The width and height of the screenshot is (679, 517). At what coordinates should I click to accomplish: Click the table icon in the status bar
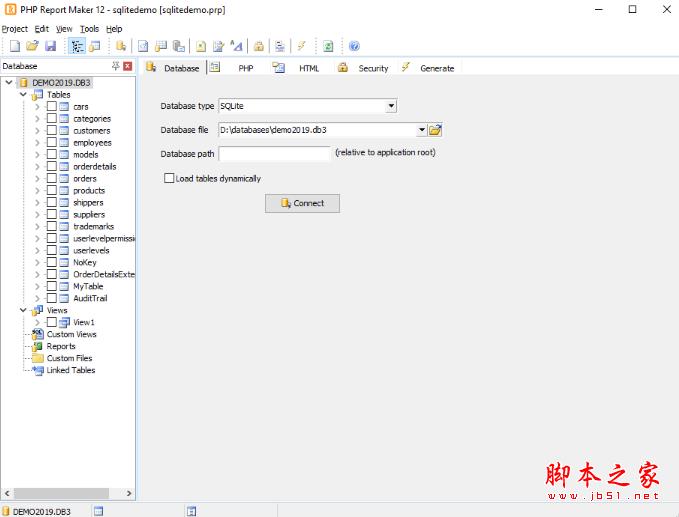click(98, 511)
